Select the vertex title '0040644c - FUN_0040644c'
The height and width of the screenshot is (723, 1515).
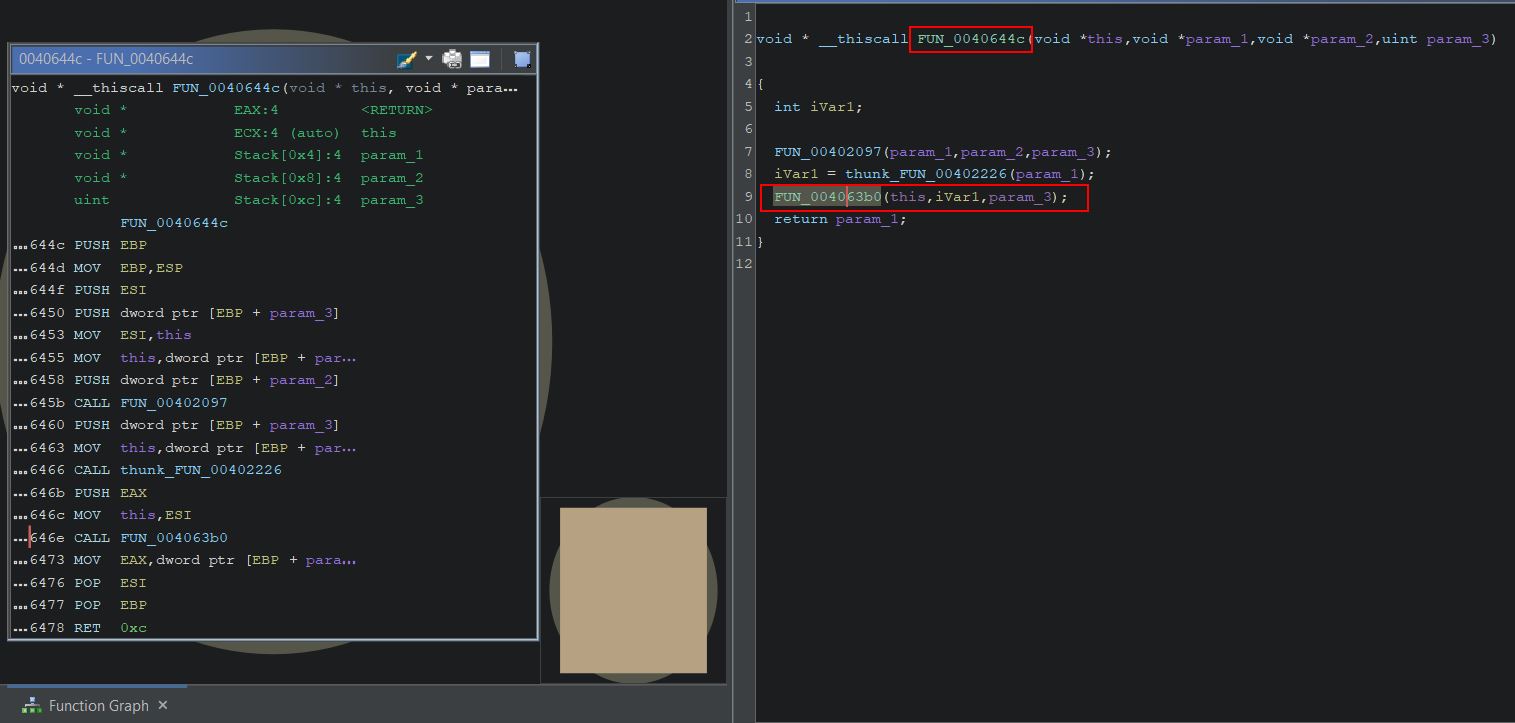pyautogui.click(x=106, y=59)
